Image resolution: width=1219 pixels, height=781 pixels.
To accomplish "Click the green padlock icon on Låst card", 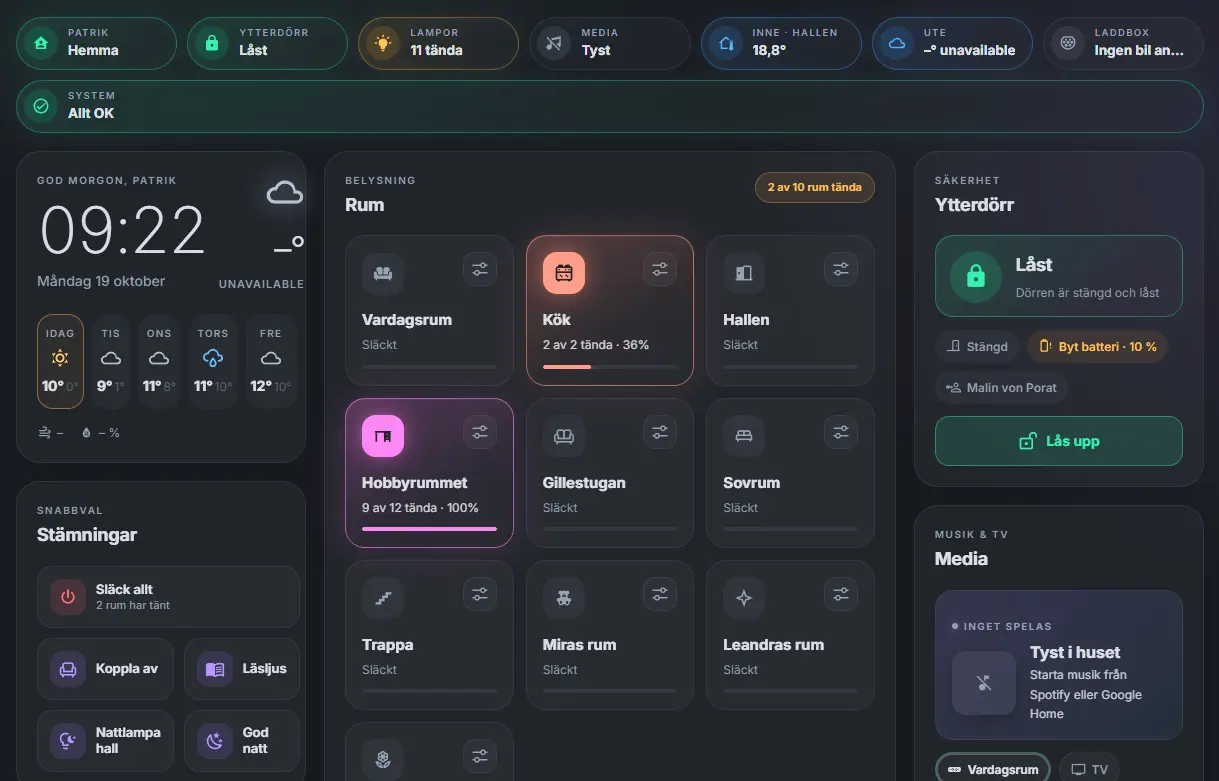I will 975,276.
